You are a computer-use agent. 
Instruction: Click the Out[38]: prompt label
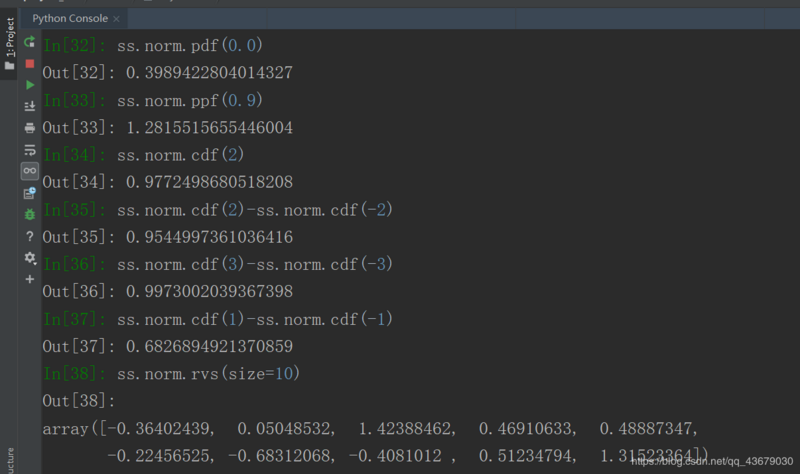79,401
